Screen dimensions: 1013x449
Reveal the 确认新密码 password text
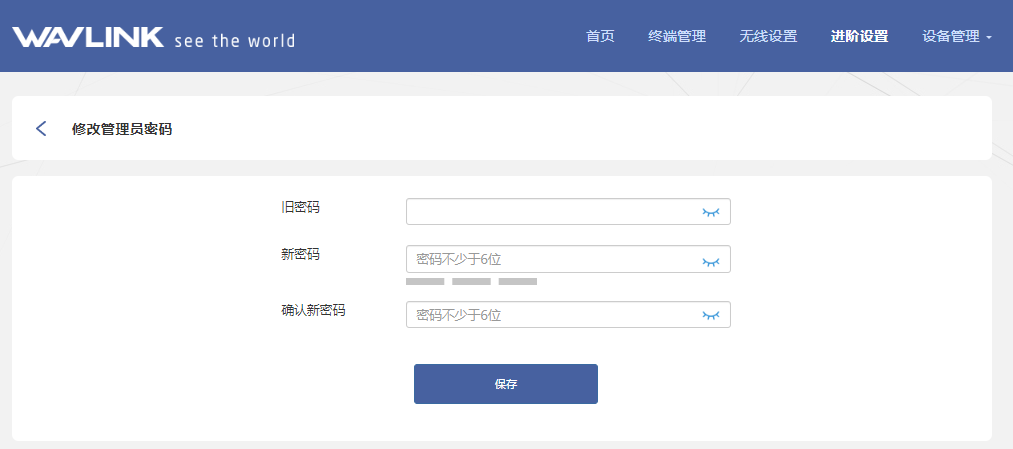pyautogui.click(x=711, y=315)
